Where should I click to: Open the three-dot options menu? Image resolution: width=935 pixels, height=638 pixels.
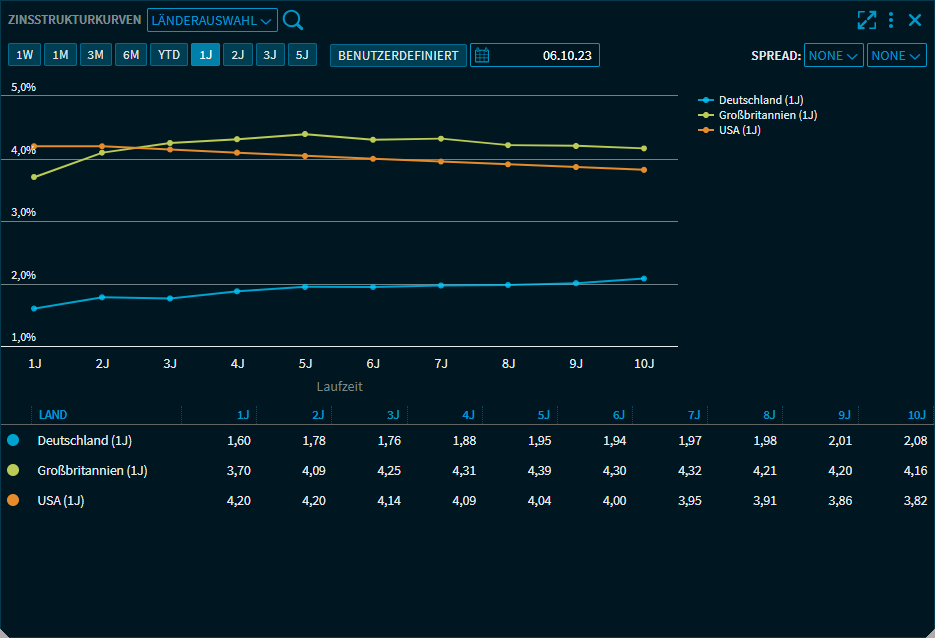[890, 20]
